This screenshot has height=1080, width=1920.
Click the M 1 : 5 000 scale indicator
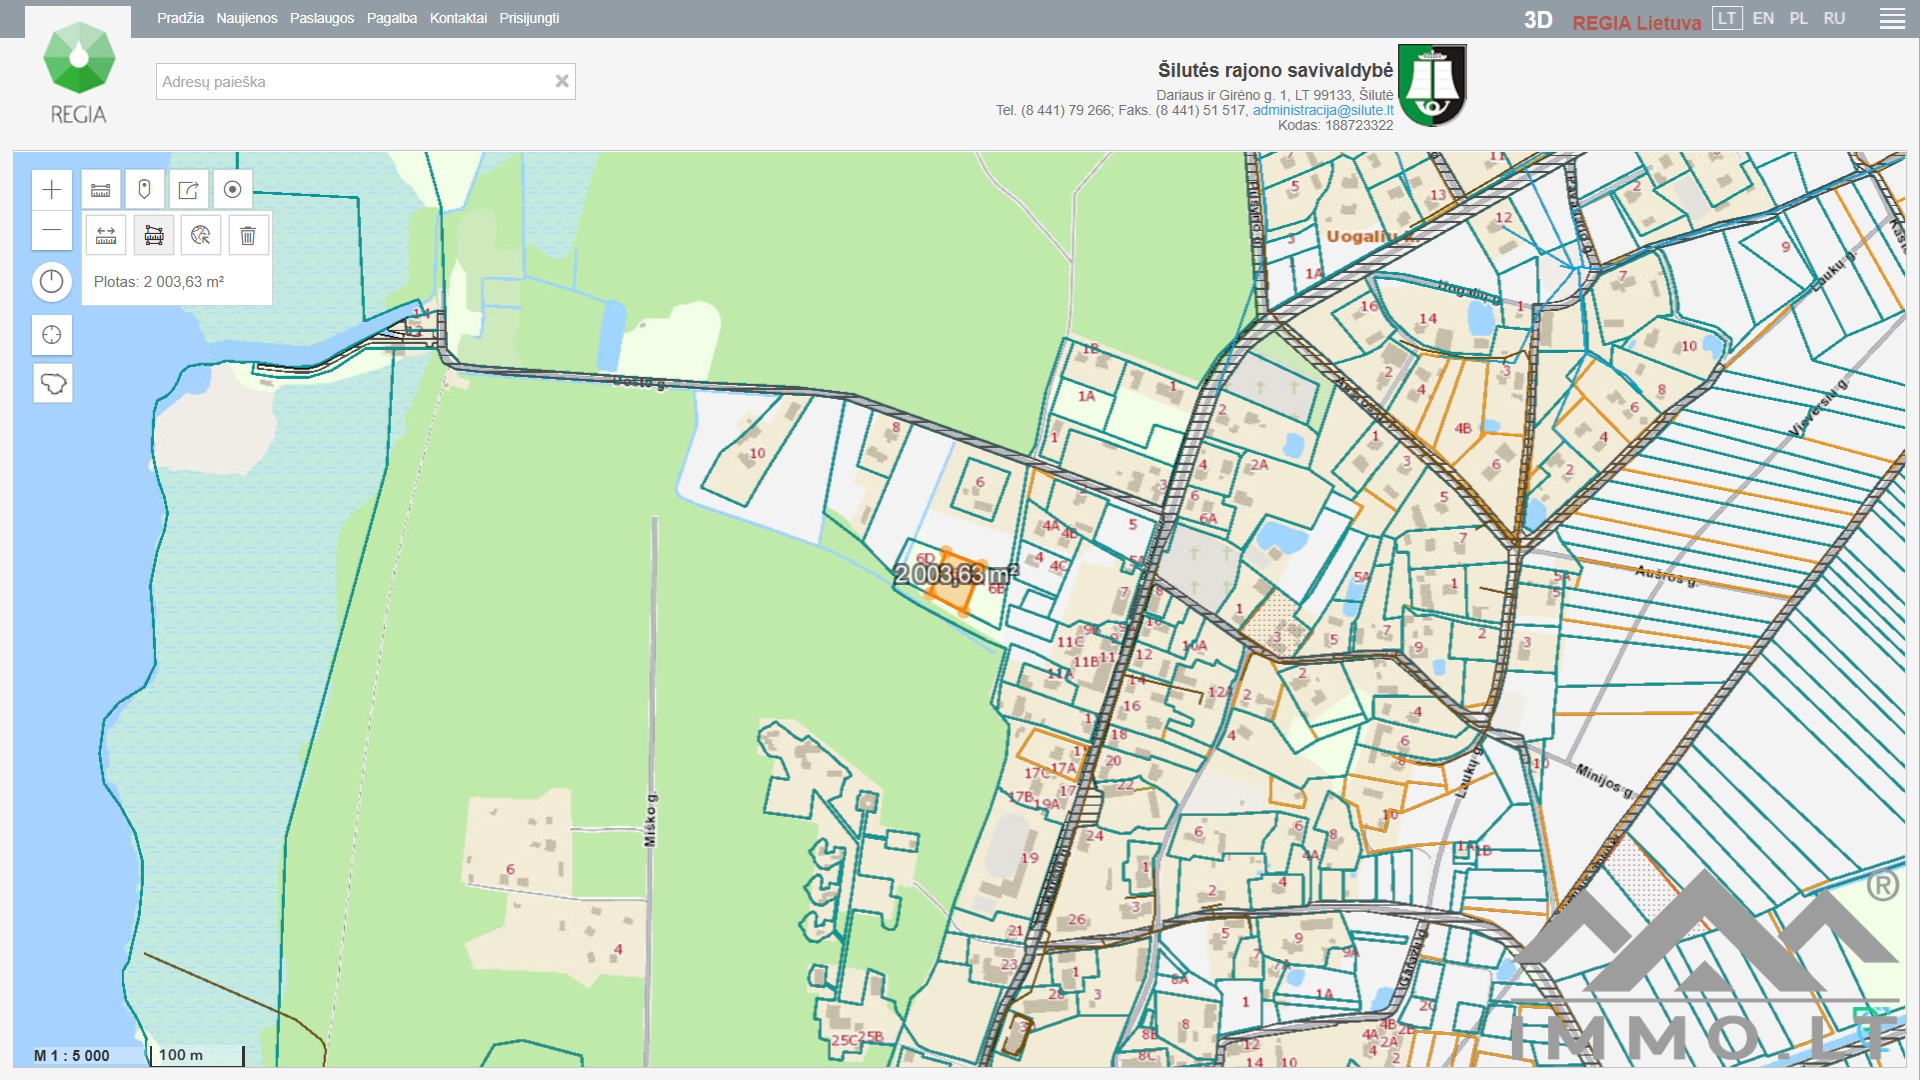pyautogui.click(x=72, y=1055)
